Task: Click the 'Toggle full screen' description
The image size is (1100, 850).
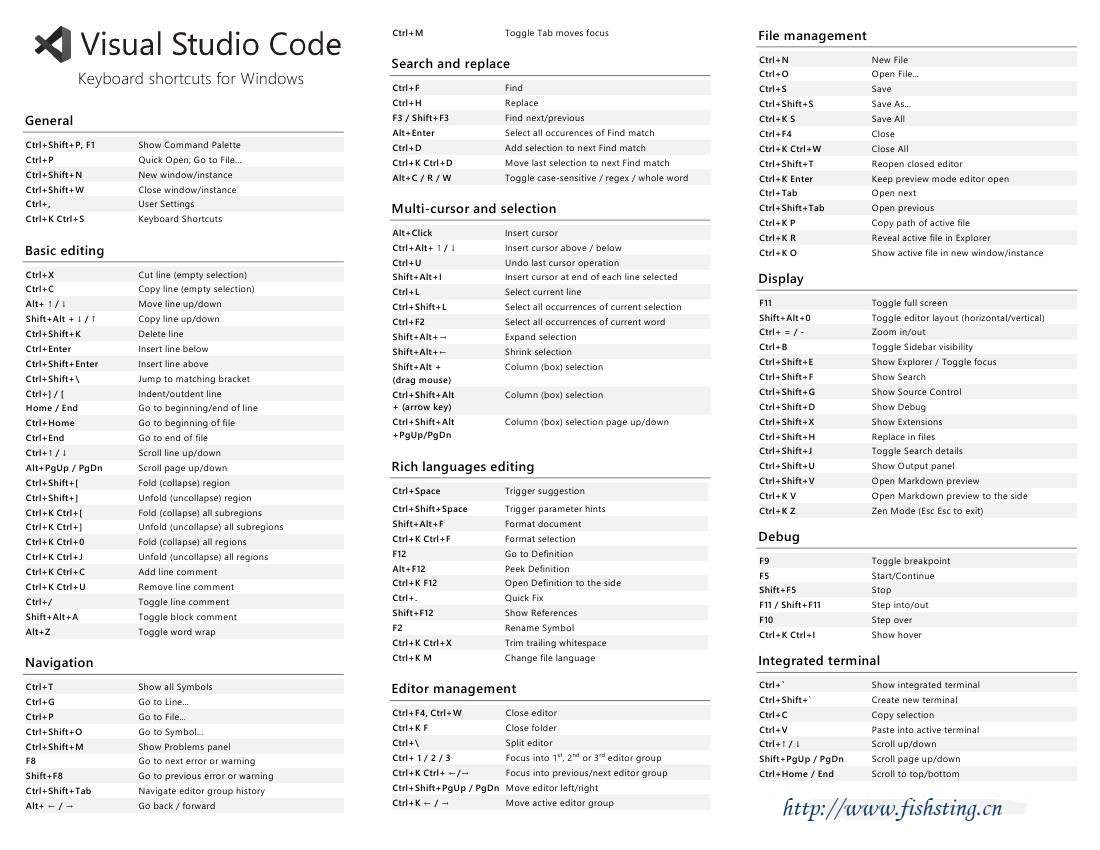Action: point(909,303)
